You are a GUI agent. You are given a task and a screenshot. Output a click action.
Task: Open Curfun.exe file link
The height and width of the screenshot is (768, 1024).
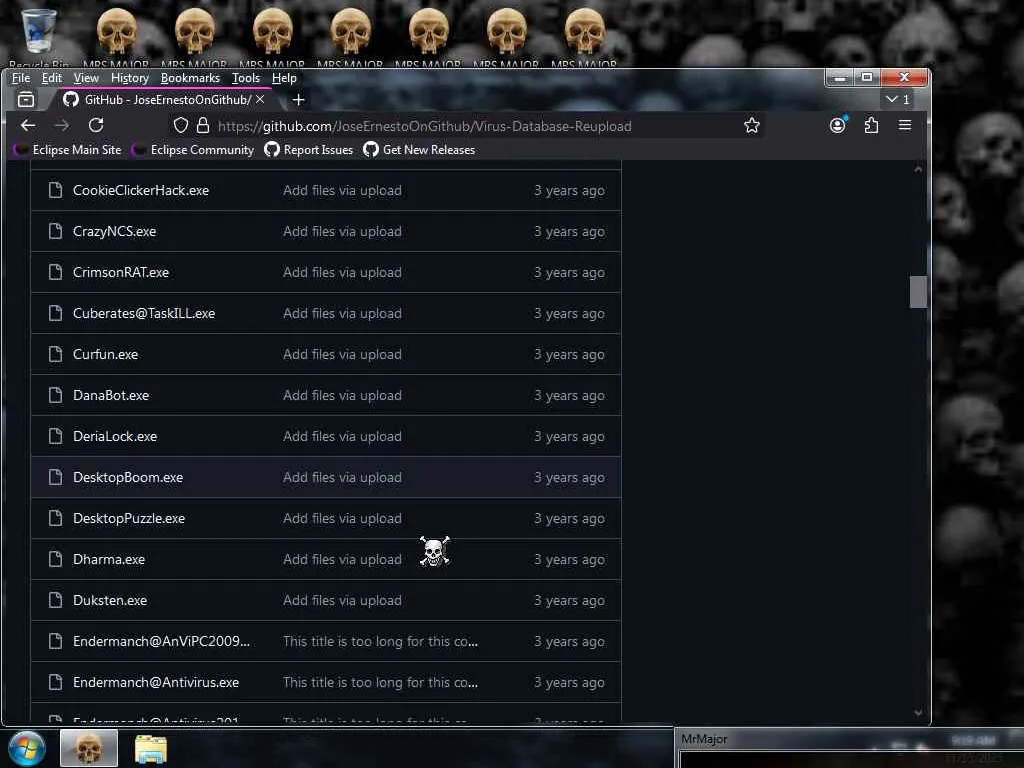(x=105, y=355)
